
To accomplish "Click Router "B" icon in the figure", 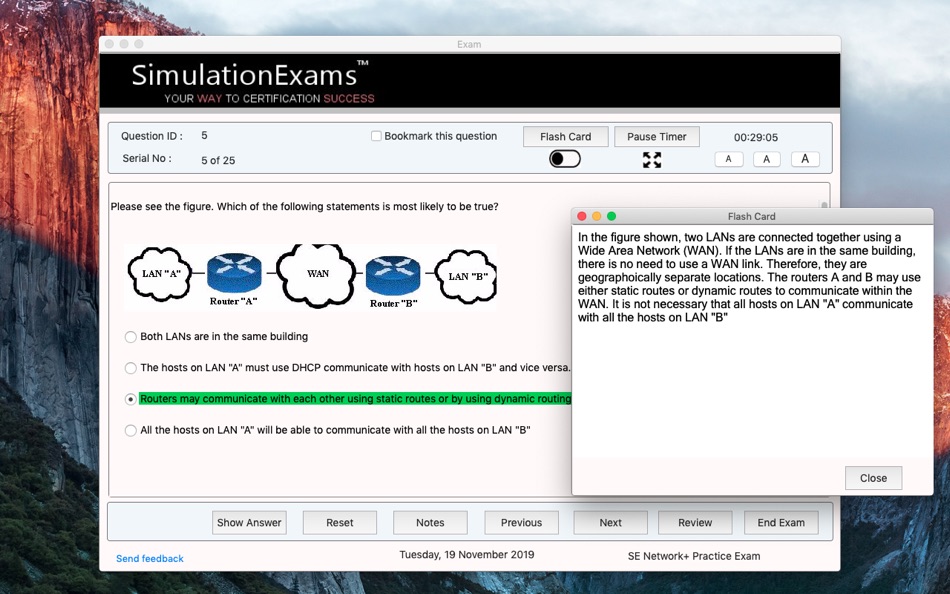I will pyautogui.click(x=393, y=275).
